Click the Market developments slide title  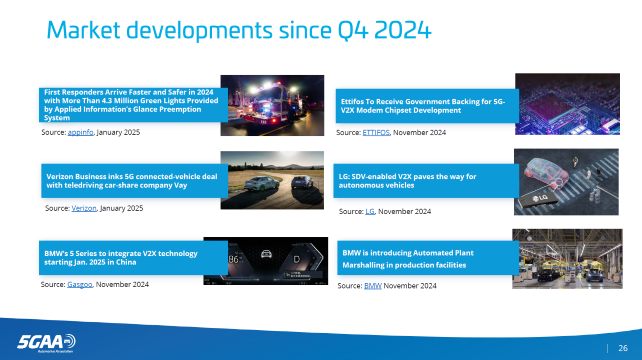point(239,30)
